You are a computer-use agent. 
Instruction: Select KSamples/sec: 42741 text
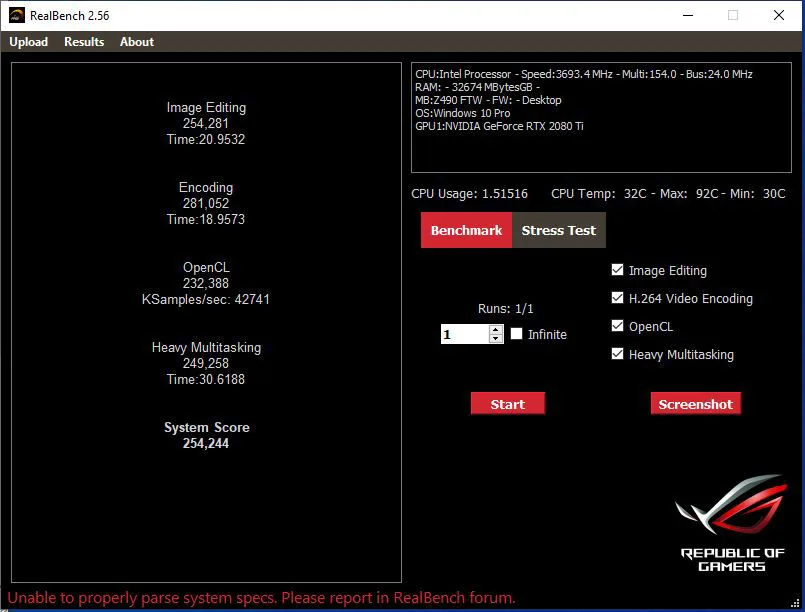[206, 299]
